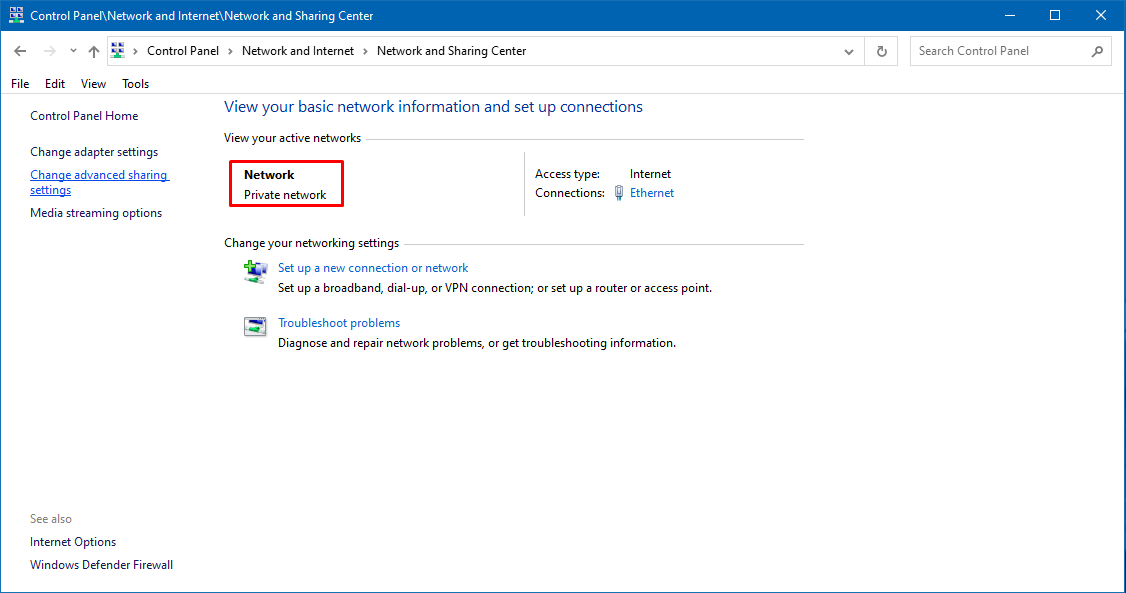Click the Troubleshoot problems icon
The image size is (1126, 593).
click(255, 327)
